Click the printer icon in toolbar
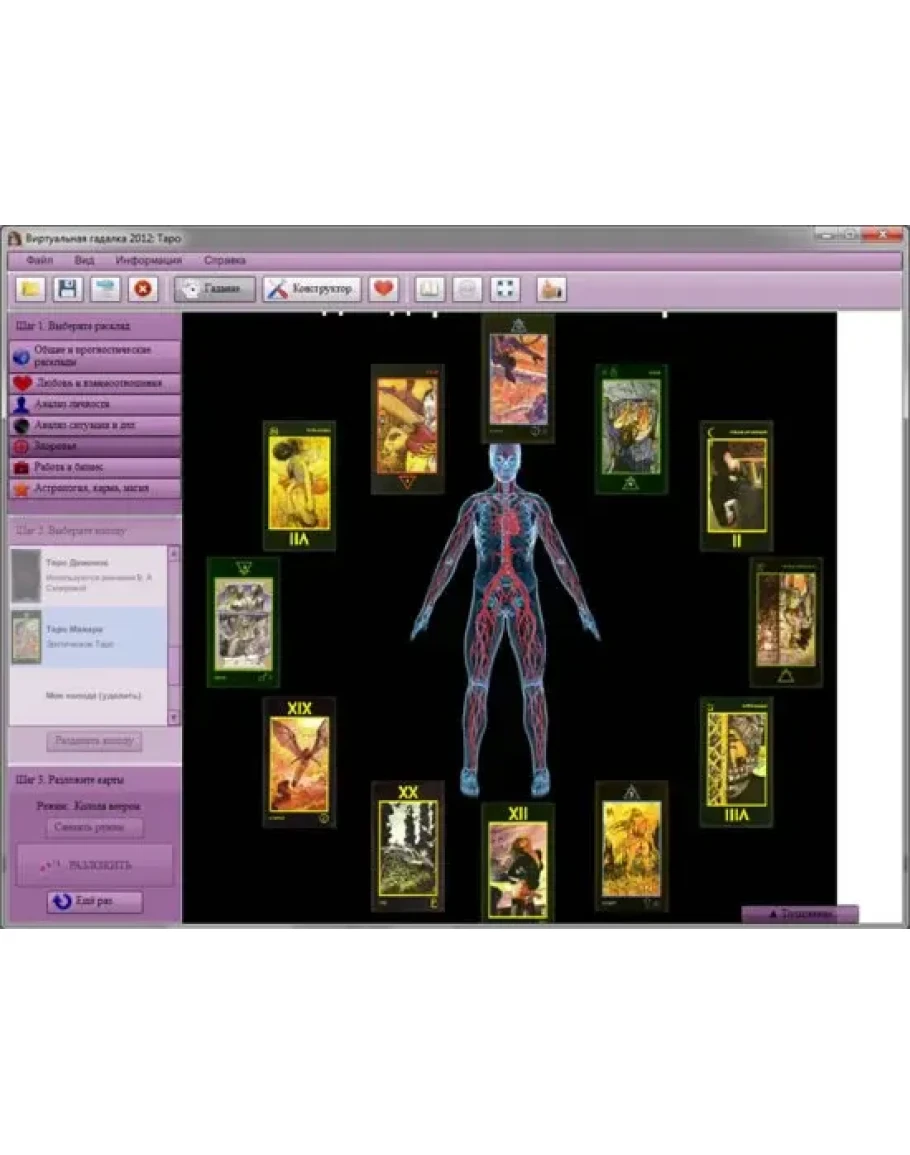The image size is (910, 1155). 104,289
